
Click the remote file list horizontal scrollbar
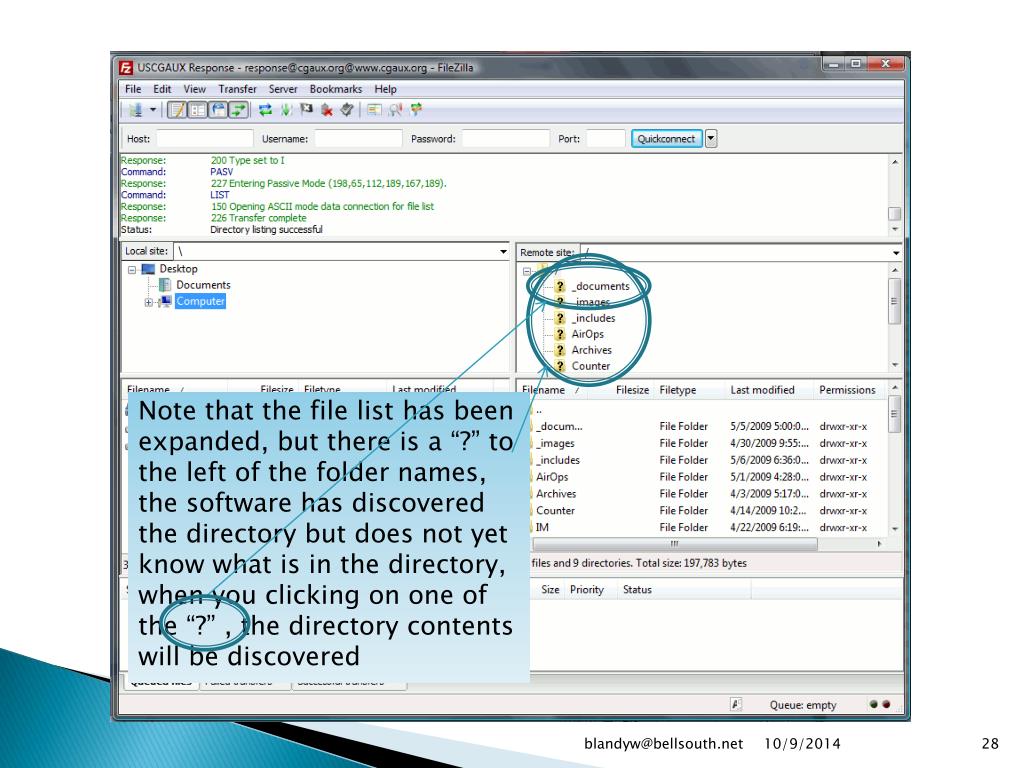coord(675,544)
